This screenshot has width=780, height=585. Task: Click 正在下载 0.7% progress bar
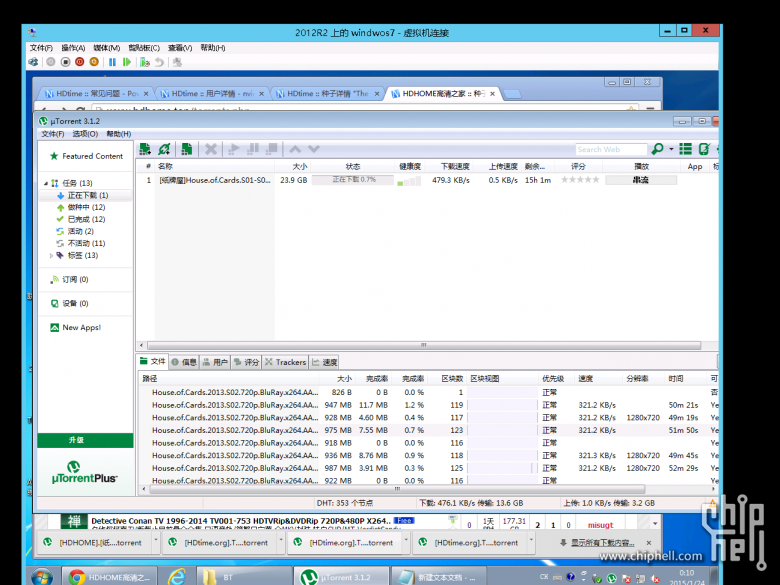[x=353, y=180]
